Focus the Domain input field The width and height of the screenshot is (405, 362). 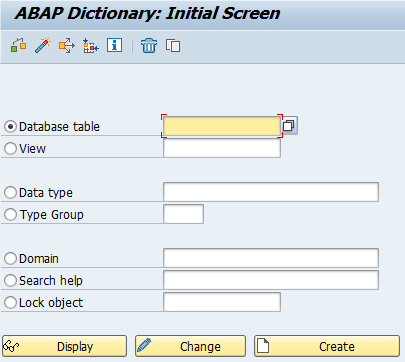[271, 258]
